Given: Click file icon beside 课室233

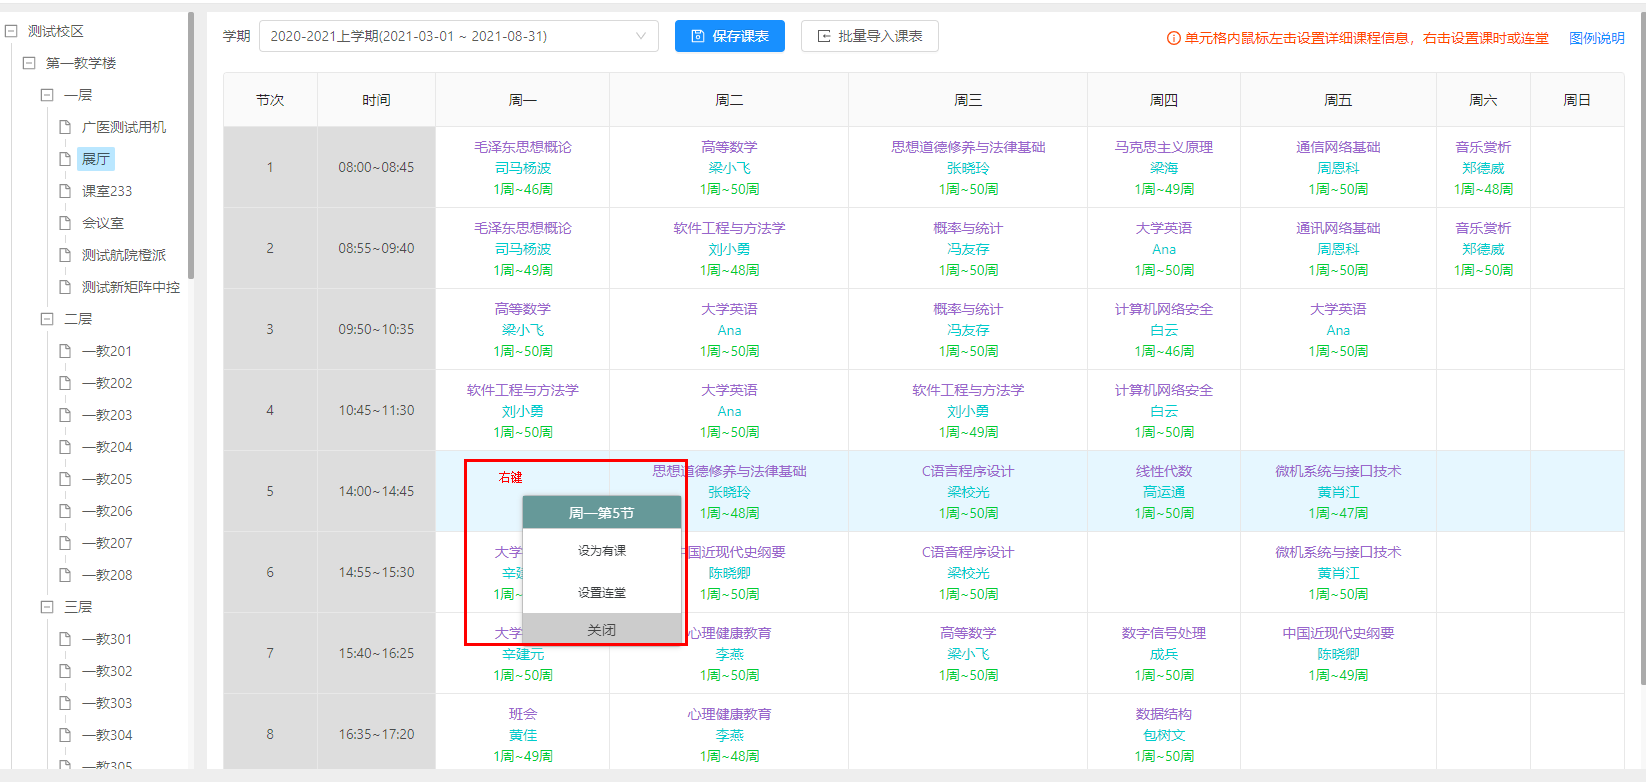Looking at the screenshot, I should click(65, 191).
